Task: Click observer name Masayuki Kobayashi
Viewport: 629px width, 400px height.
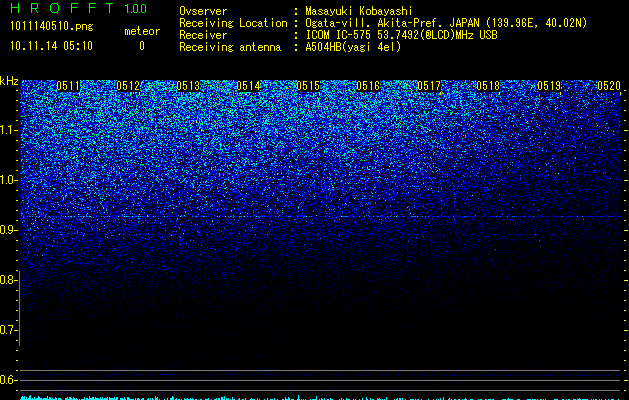Action: [359, 11]
